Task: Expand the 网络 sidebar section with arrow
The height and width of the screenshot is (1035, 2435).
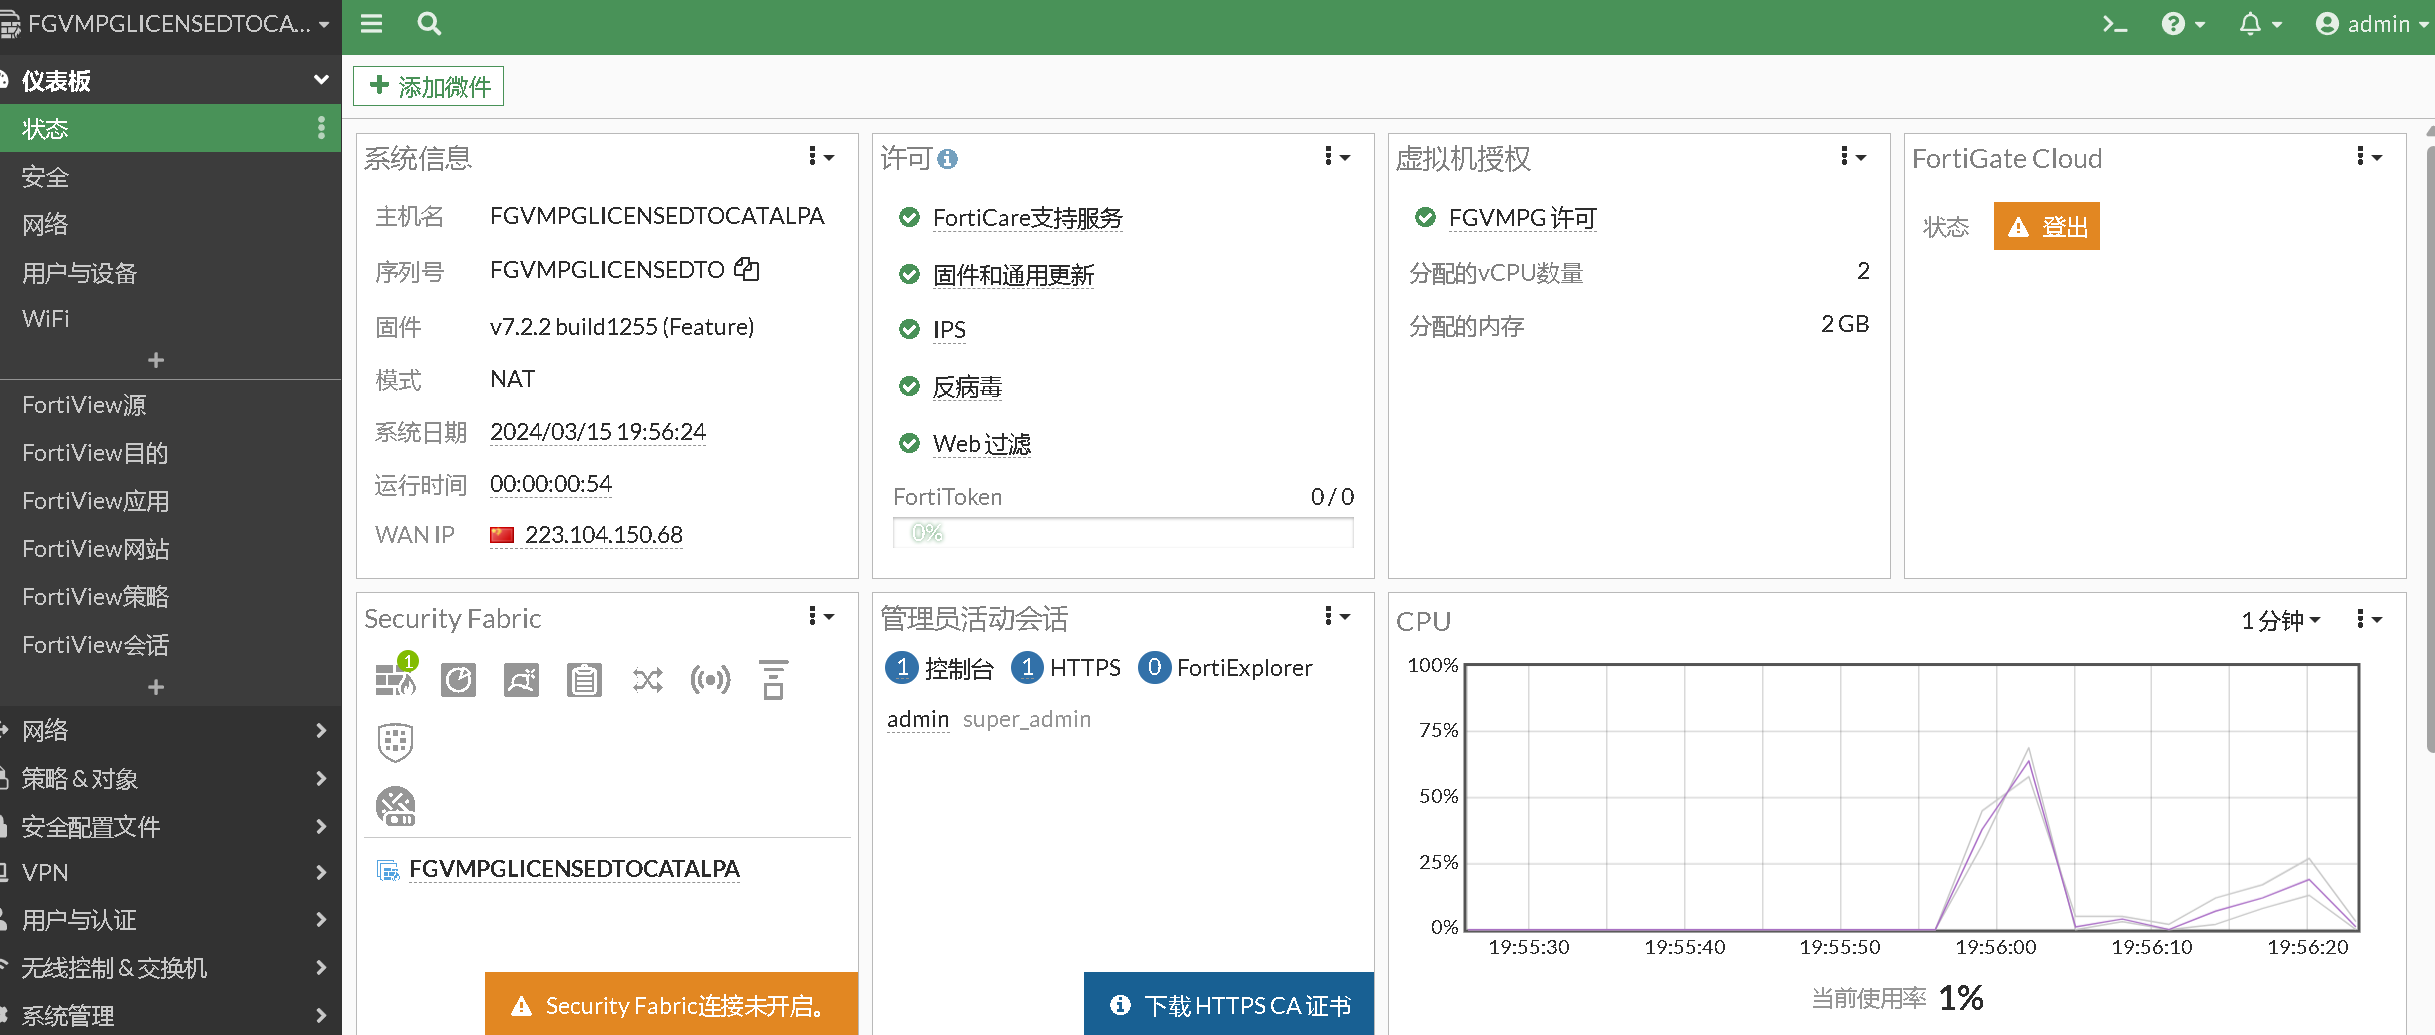Action: (321, 731)
